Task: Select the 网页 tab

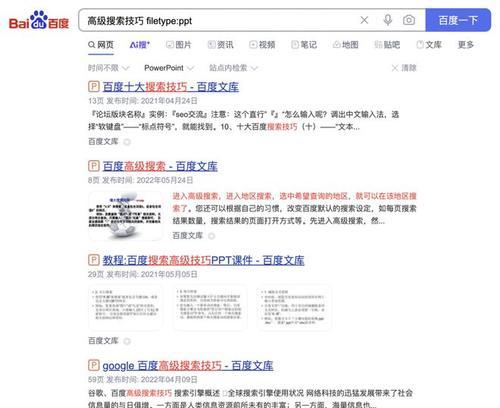Action: coord(101,45)
